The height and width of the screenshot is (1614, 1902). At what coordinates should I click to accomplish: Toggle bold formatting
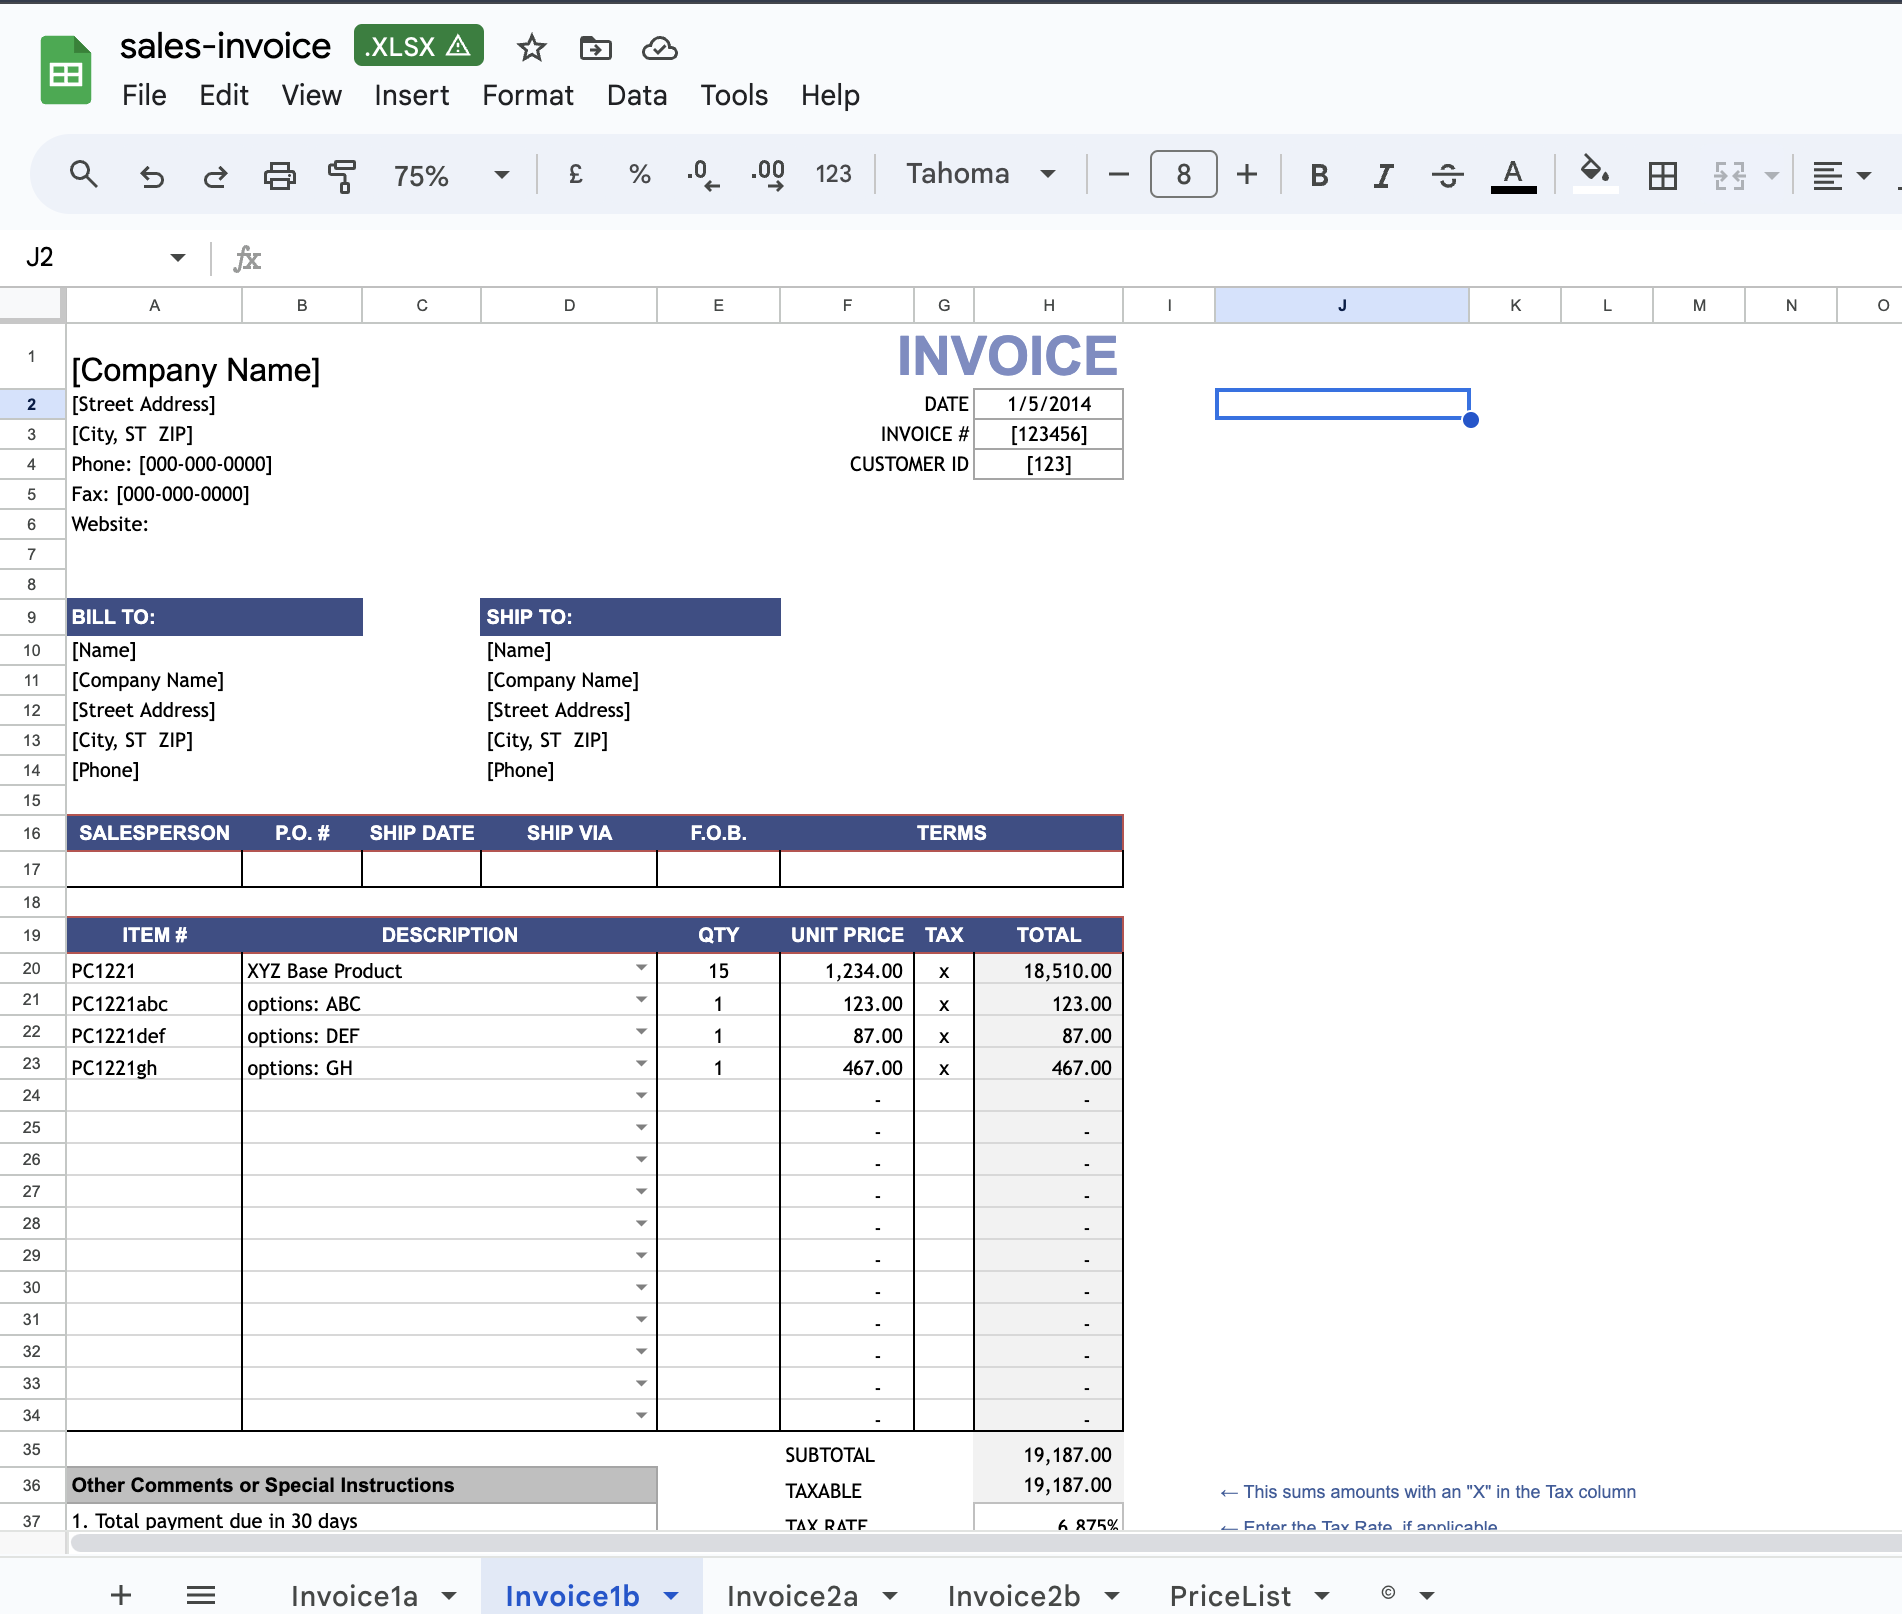click(1319, 175)
